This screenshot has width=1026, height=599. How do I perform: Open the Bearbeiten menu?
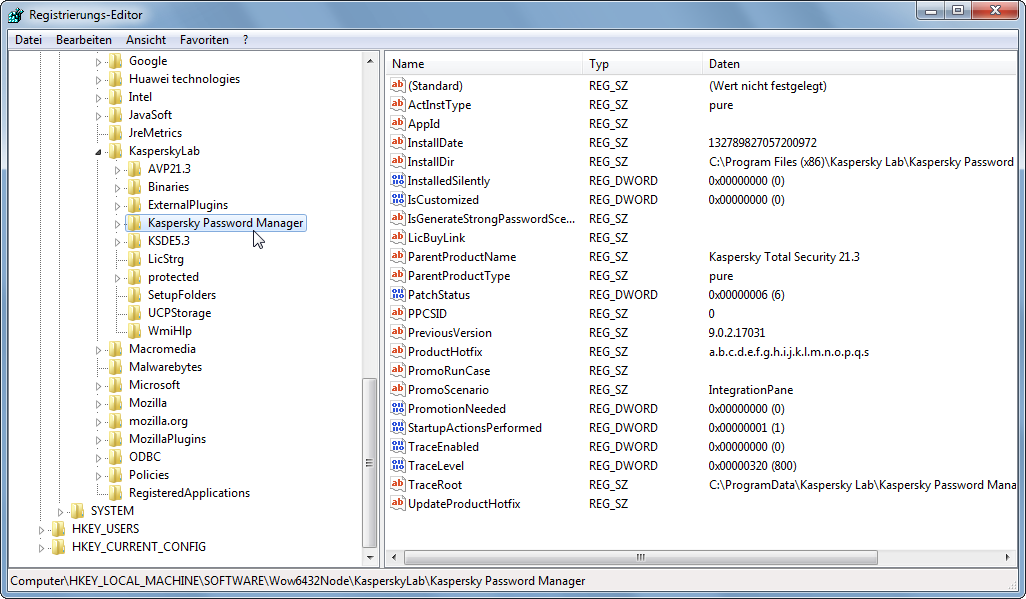[x=84, y=40]
